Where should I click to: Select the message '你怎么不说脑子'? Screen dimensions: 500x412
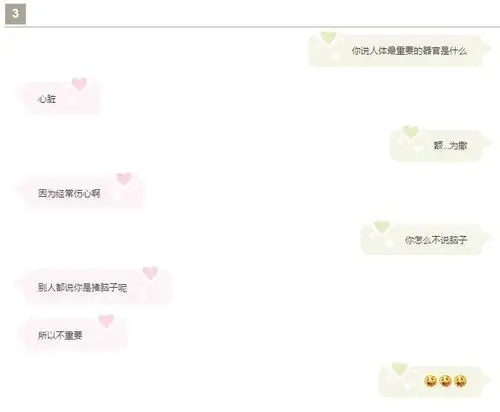click(436, 240)
